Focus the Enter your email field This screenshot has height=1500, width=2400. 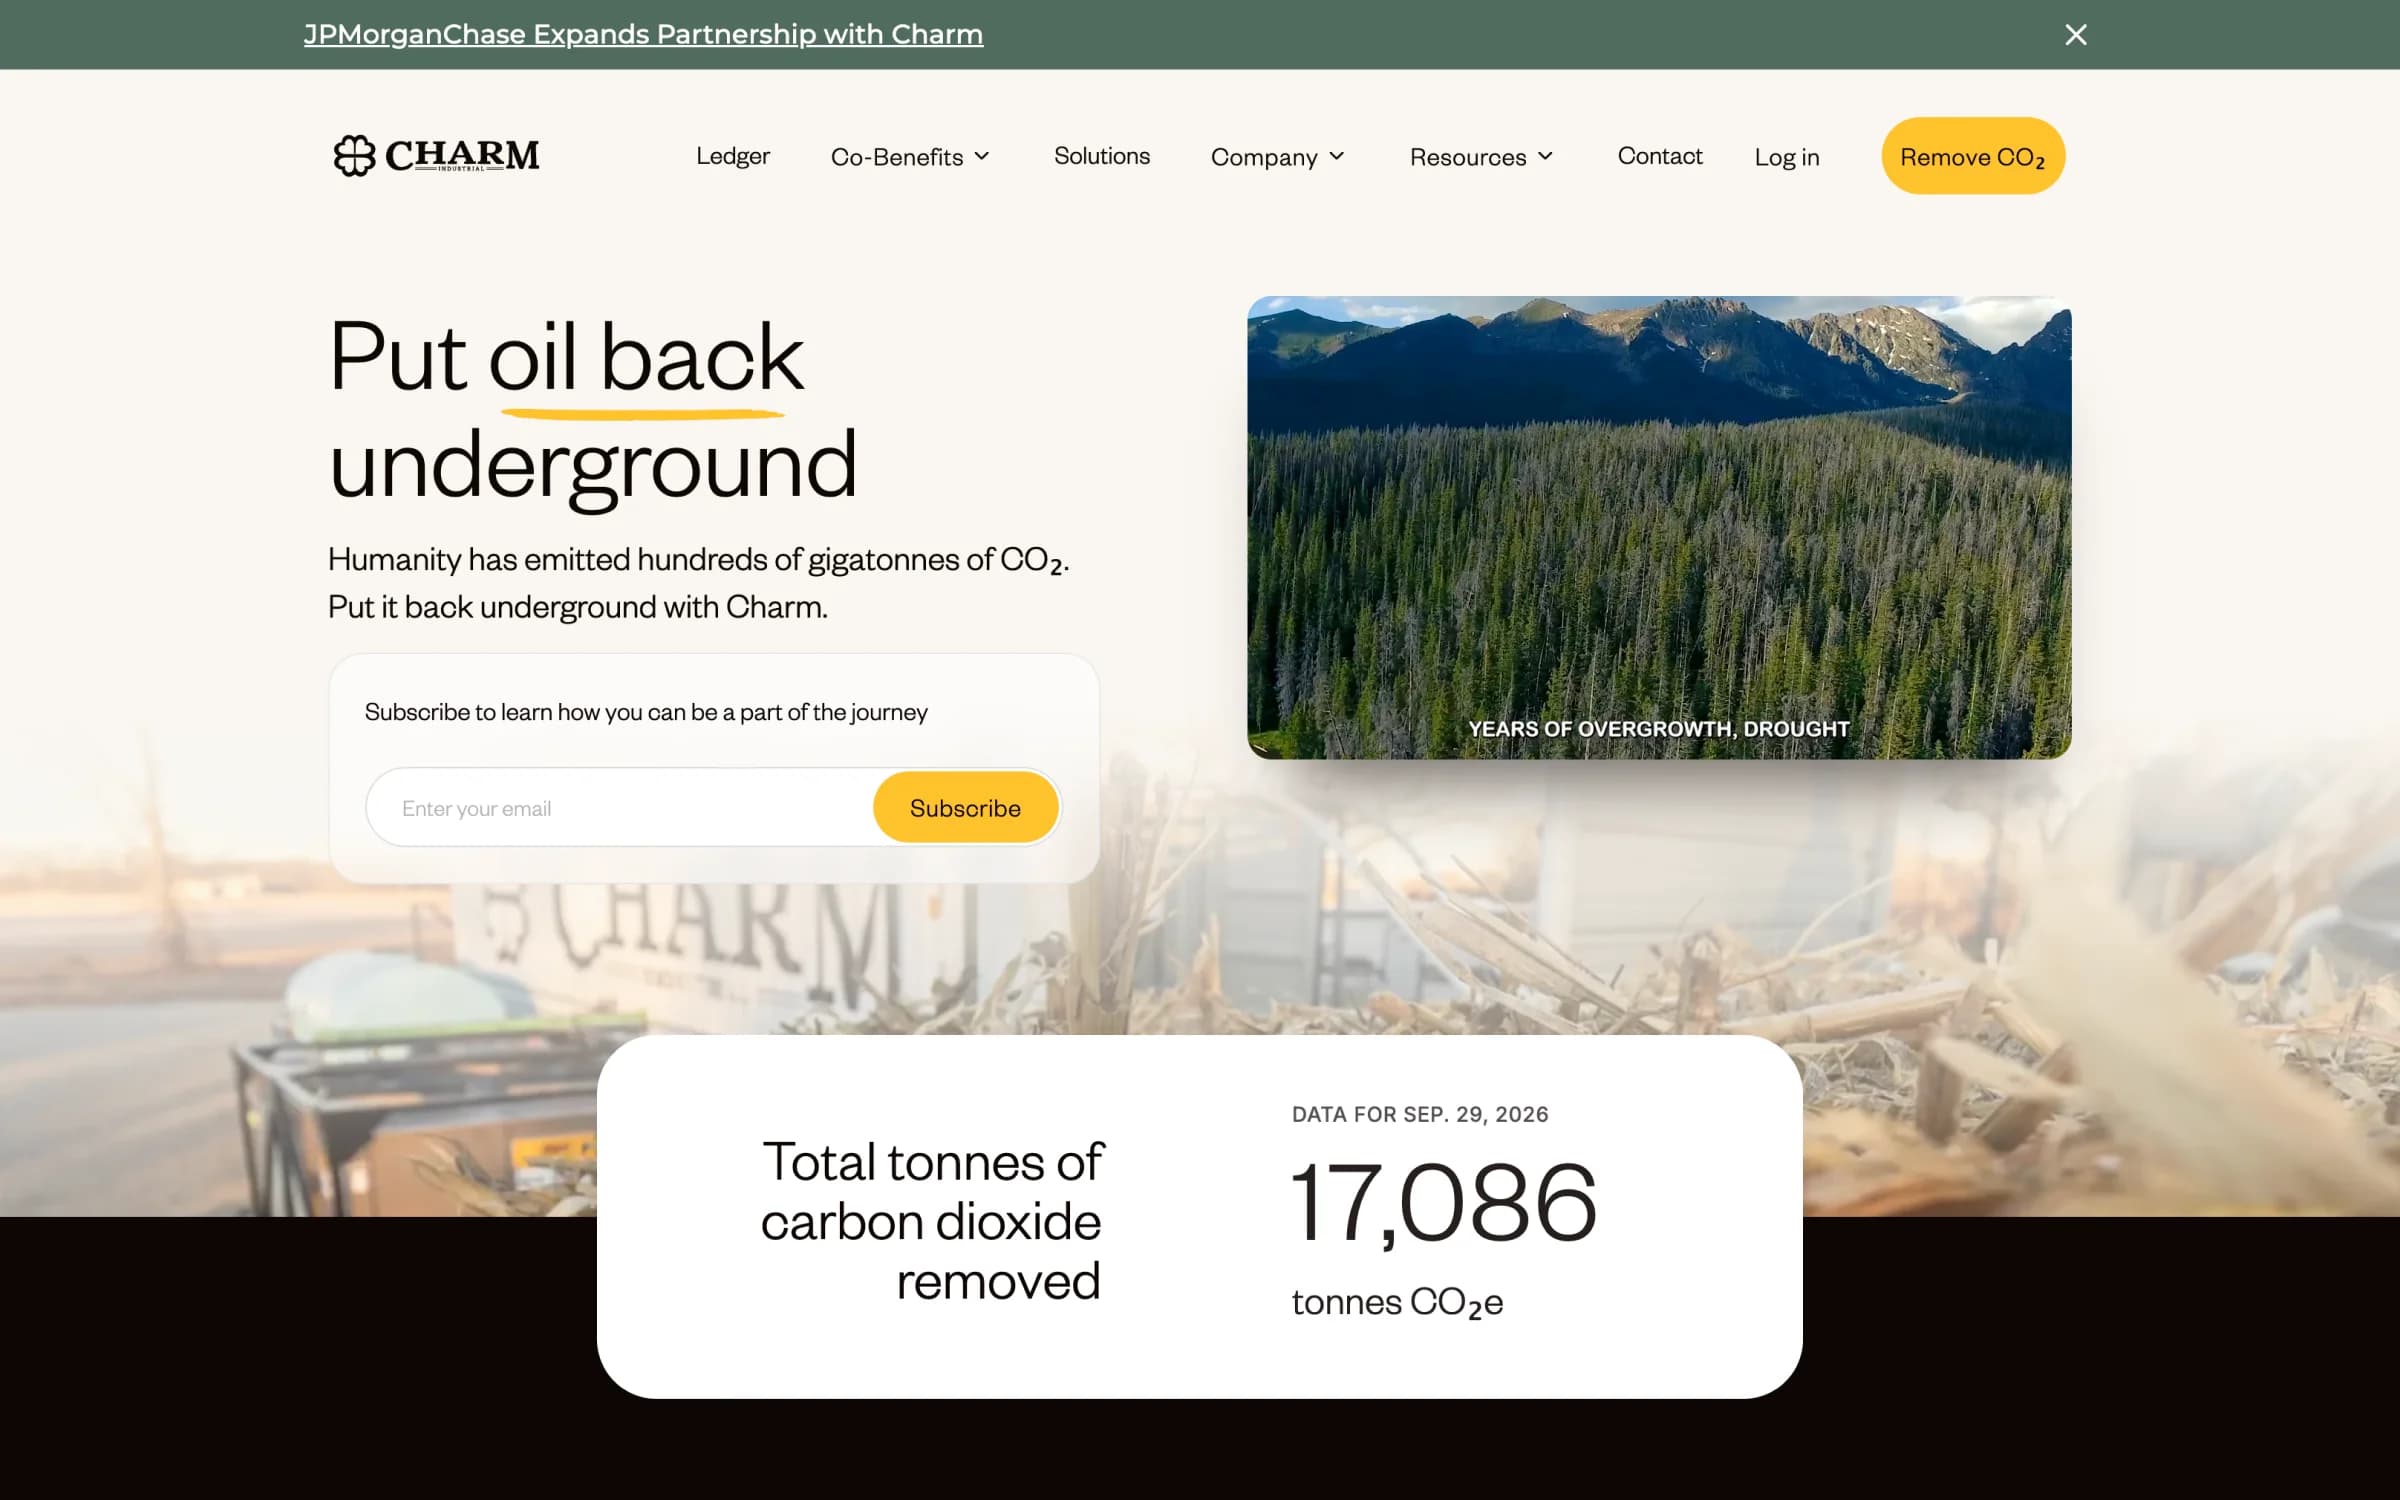(620, 808)
